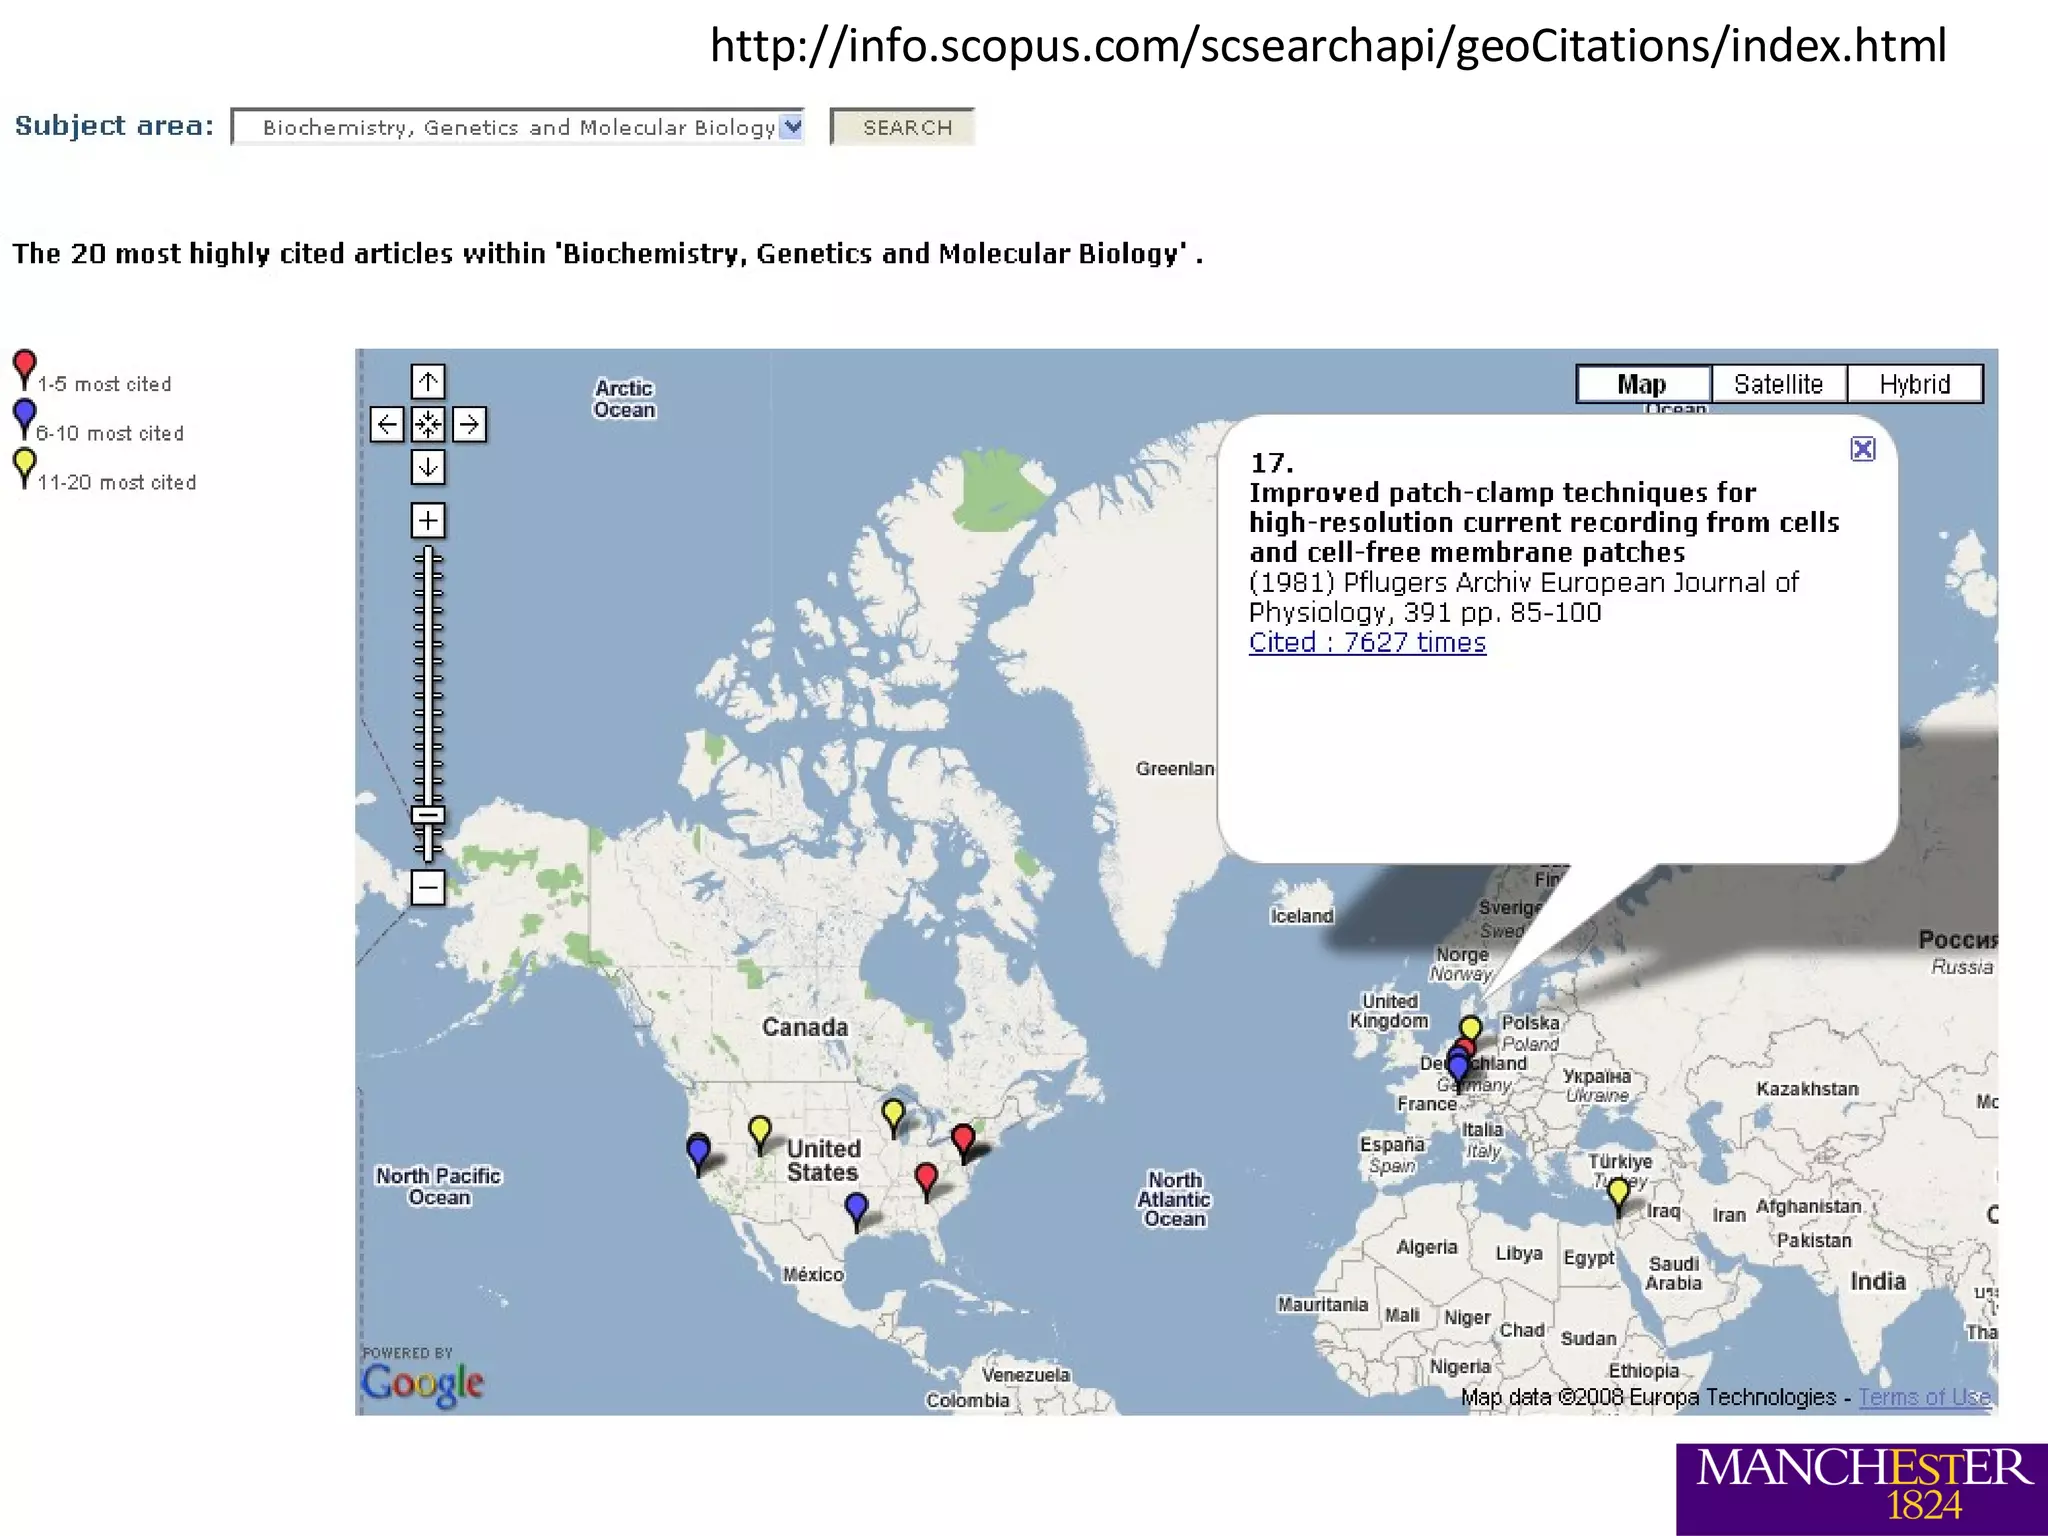
Task: Close the article info bubble
Action: tap(1862, 449)
